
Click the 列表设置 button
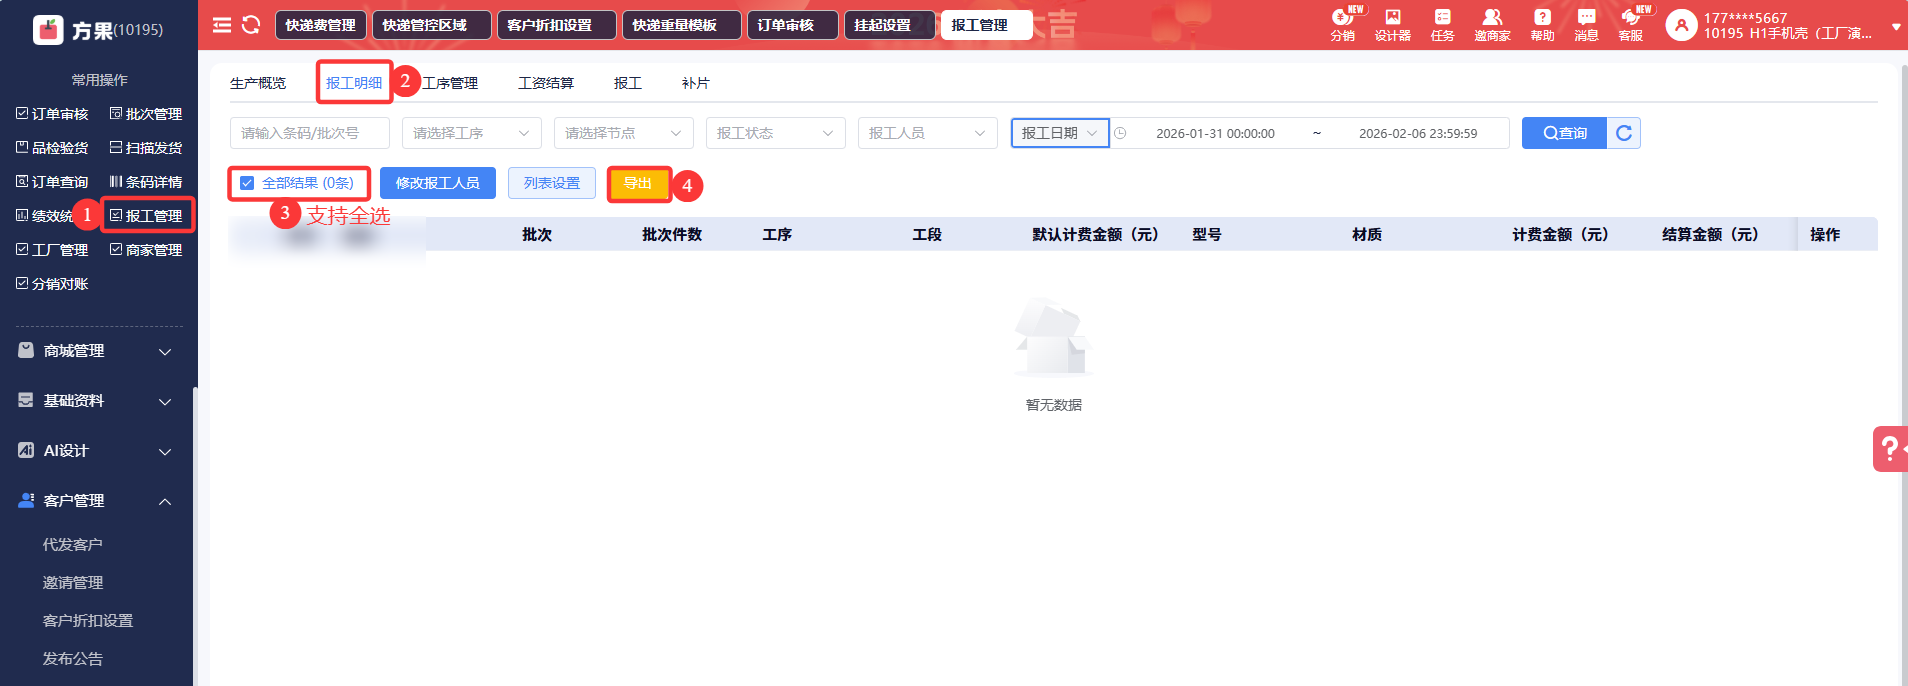tap(552, 183)
